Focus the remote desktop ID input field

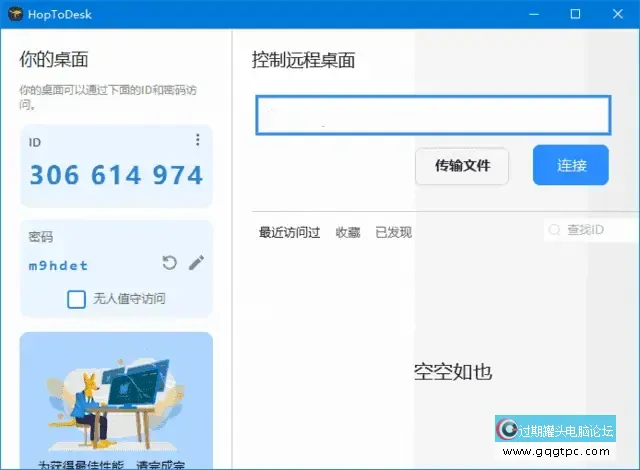[x=433, y=115]
